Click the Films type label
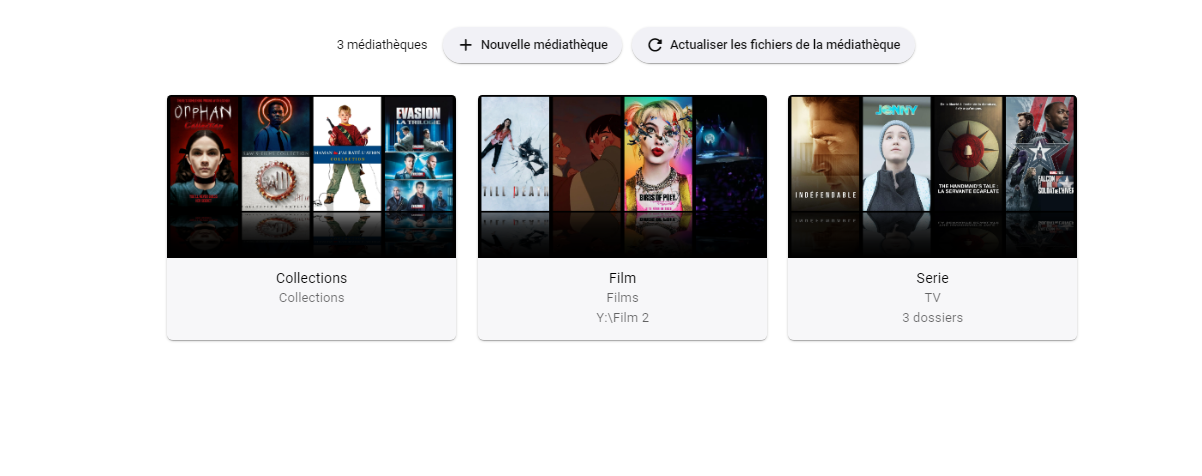The height and width of the screenshot is (476, 1202). coord(622,298)
